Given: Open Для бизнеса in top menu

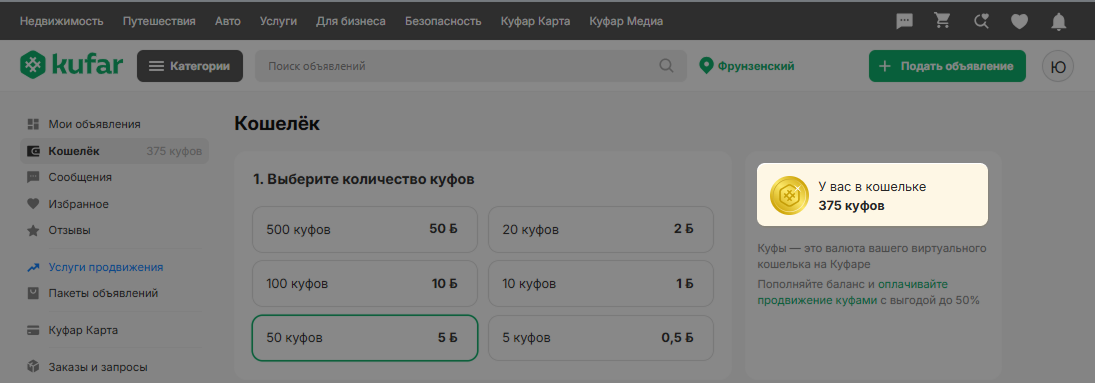Looking at the screenshot, I should pyautogui.click(x=351, y=21).
